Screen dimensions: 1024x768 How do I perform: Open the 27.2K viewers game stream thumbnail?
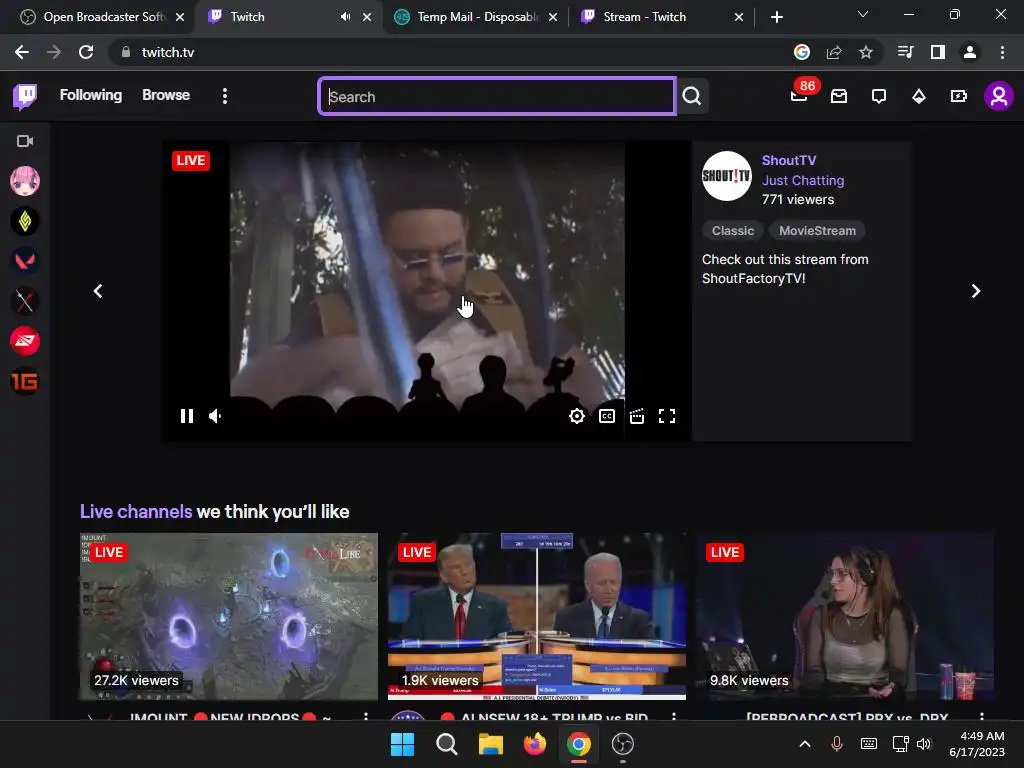coord(229,616)
